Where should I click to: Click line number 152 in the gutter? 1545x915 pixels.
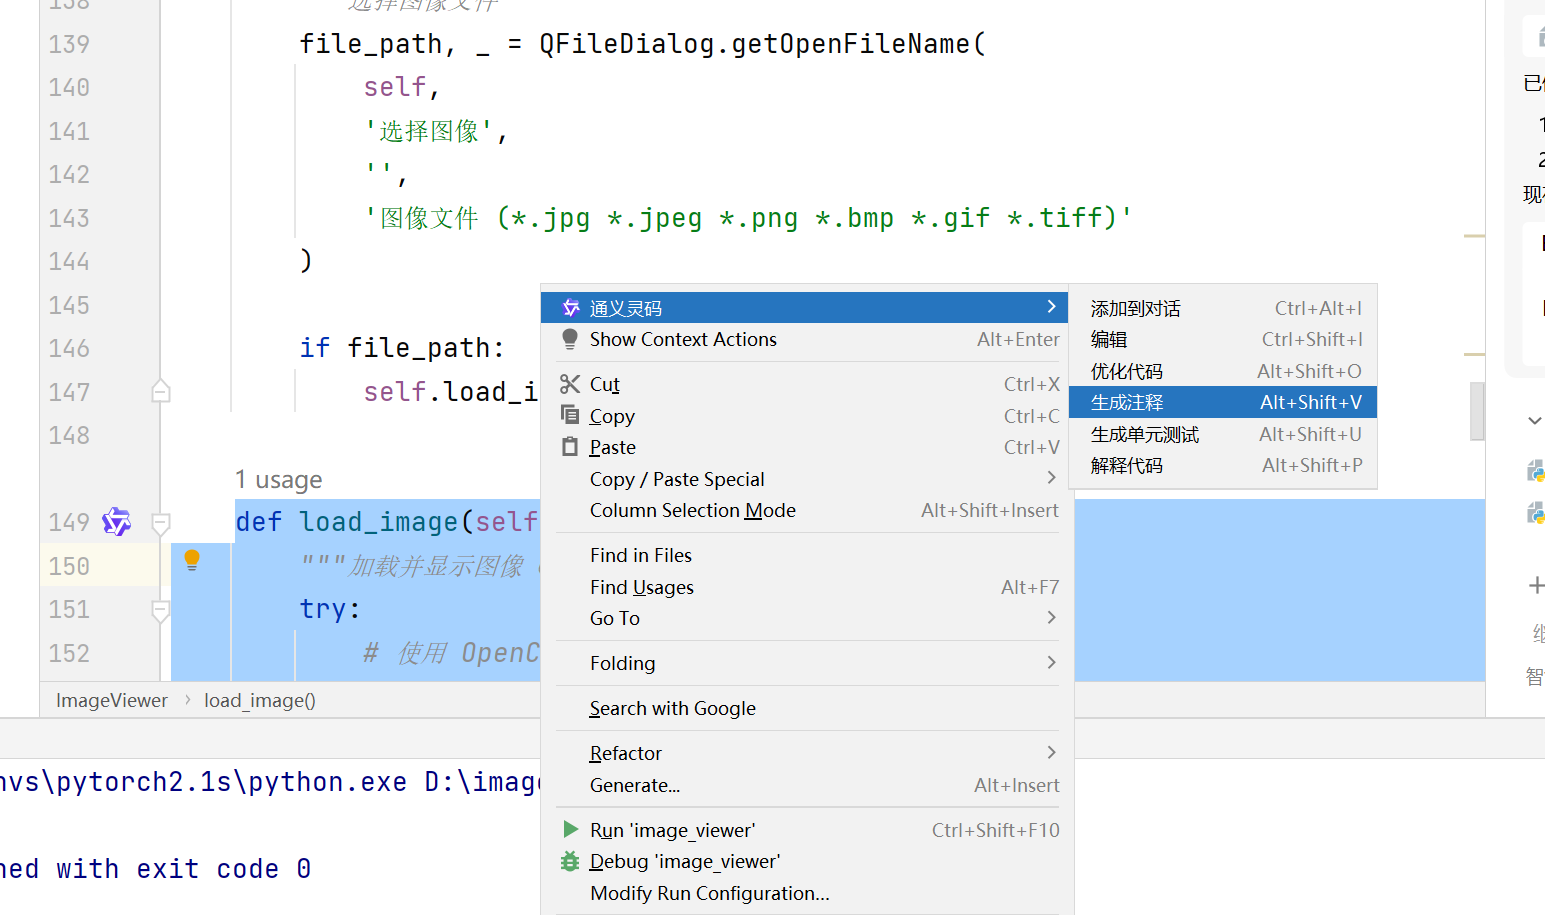click(69, 653)
